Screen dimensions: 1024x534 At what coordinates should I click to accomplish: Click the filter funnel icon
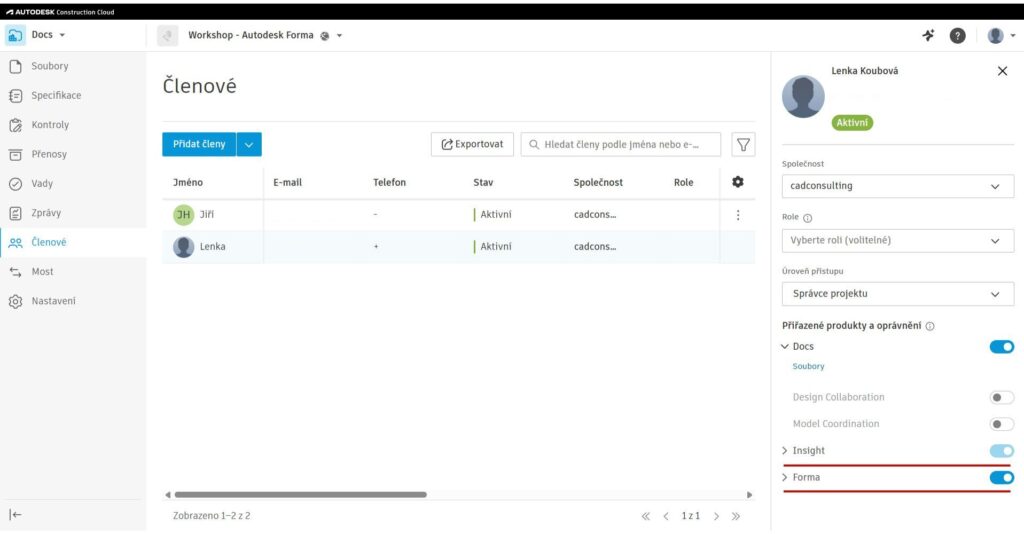click(x=743, y=145)
